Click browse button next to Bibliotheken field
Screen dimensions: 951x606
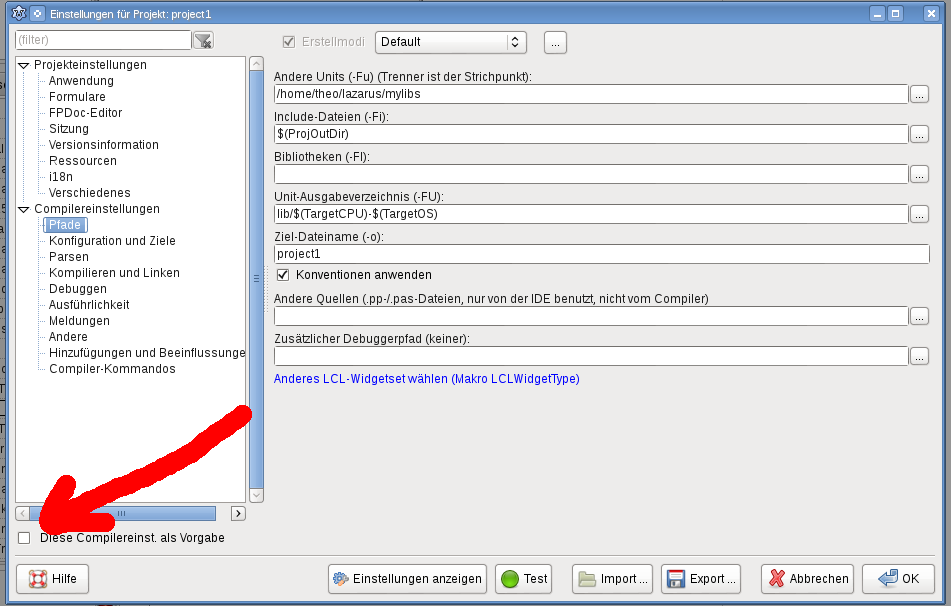[919, 174]
